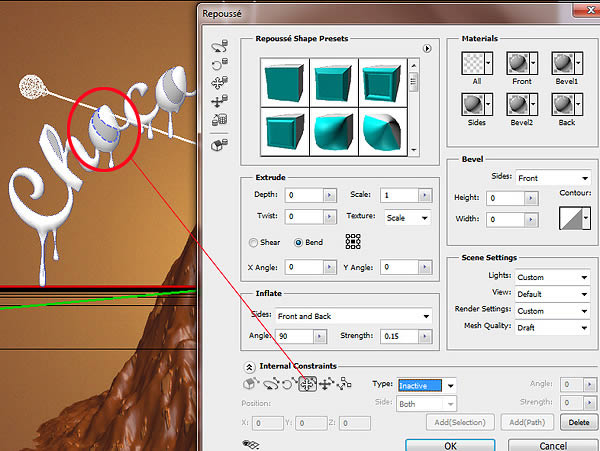Select the 3D object slide tool icon
Viewport: 600px width, 451px height.
click(x=220, y=101)
